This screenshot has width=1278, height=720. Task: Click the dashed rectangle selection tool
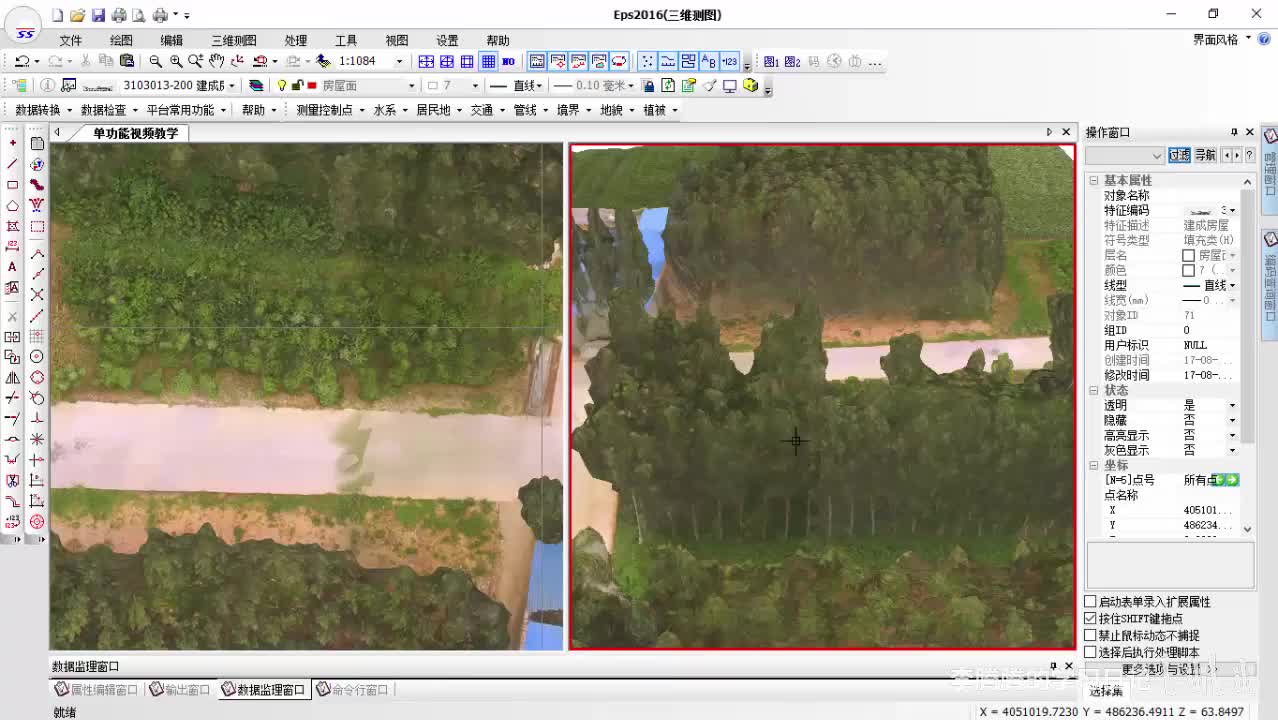[x=37, y=227]
